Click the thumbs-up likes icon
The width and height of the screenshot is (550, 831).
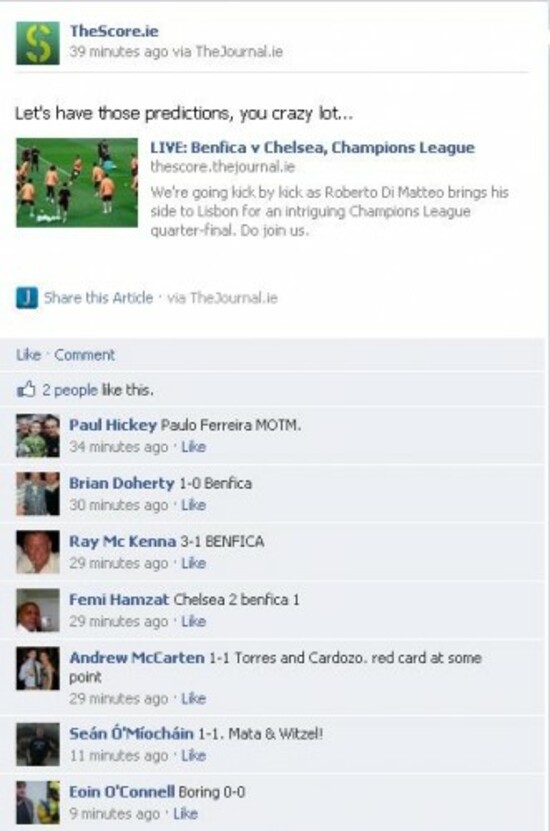coord(26,390)
